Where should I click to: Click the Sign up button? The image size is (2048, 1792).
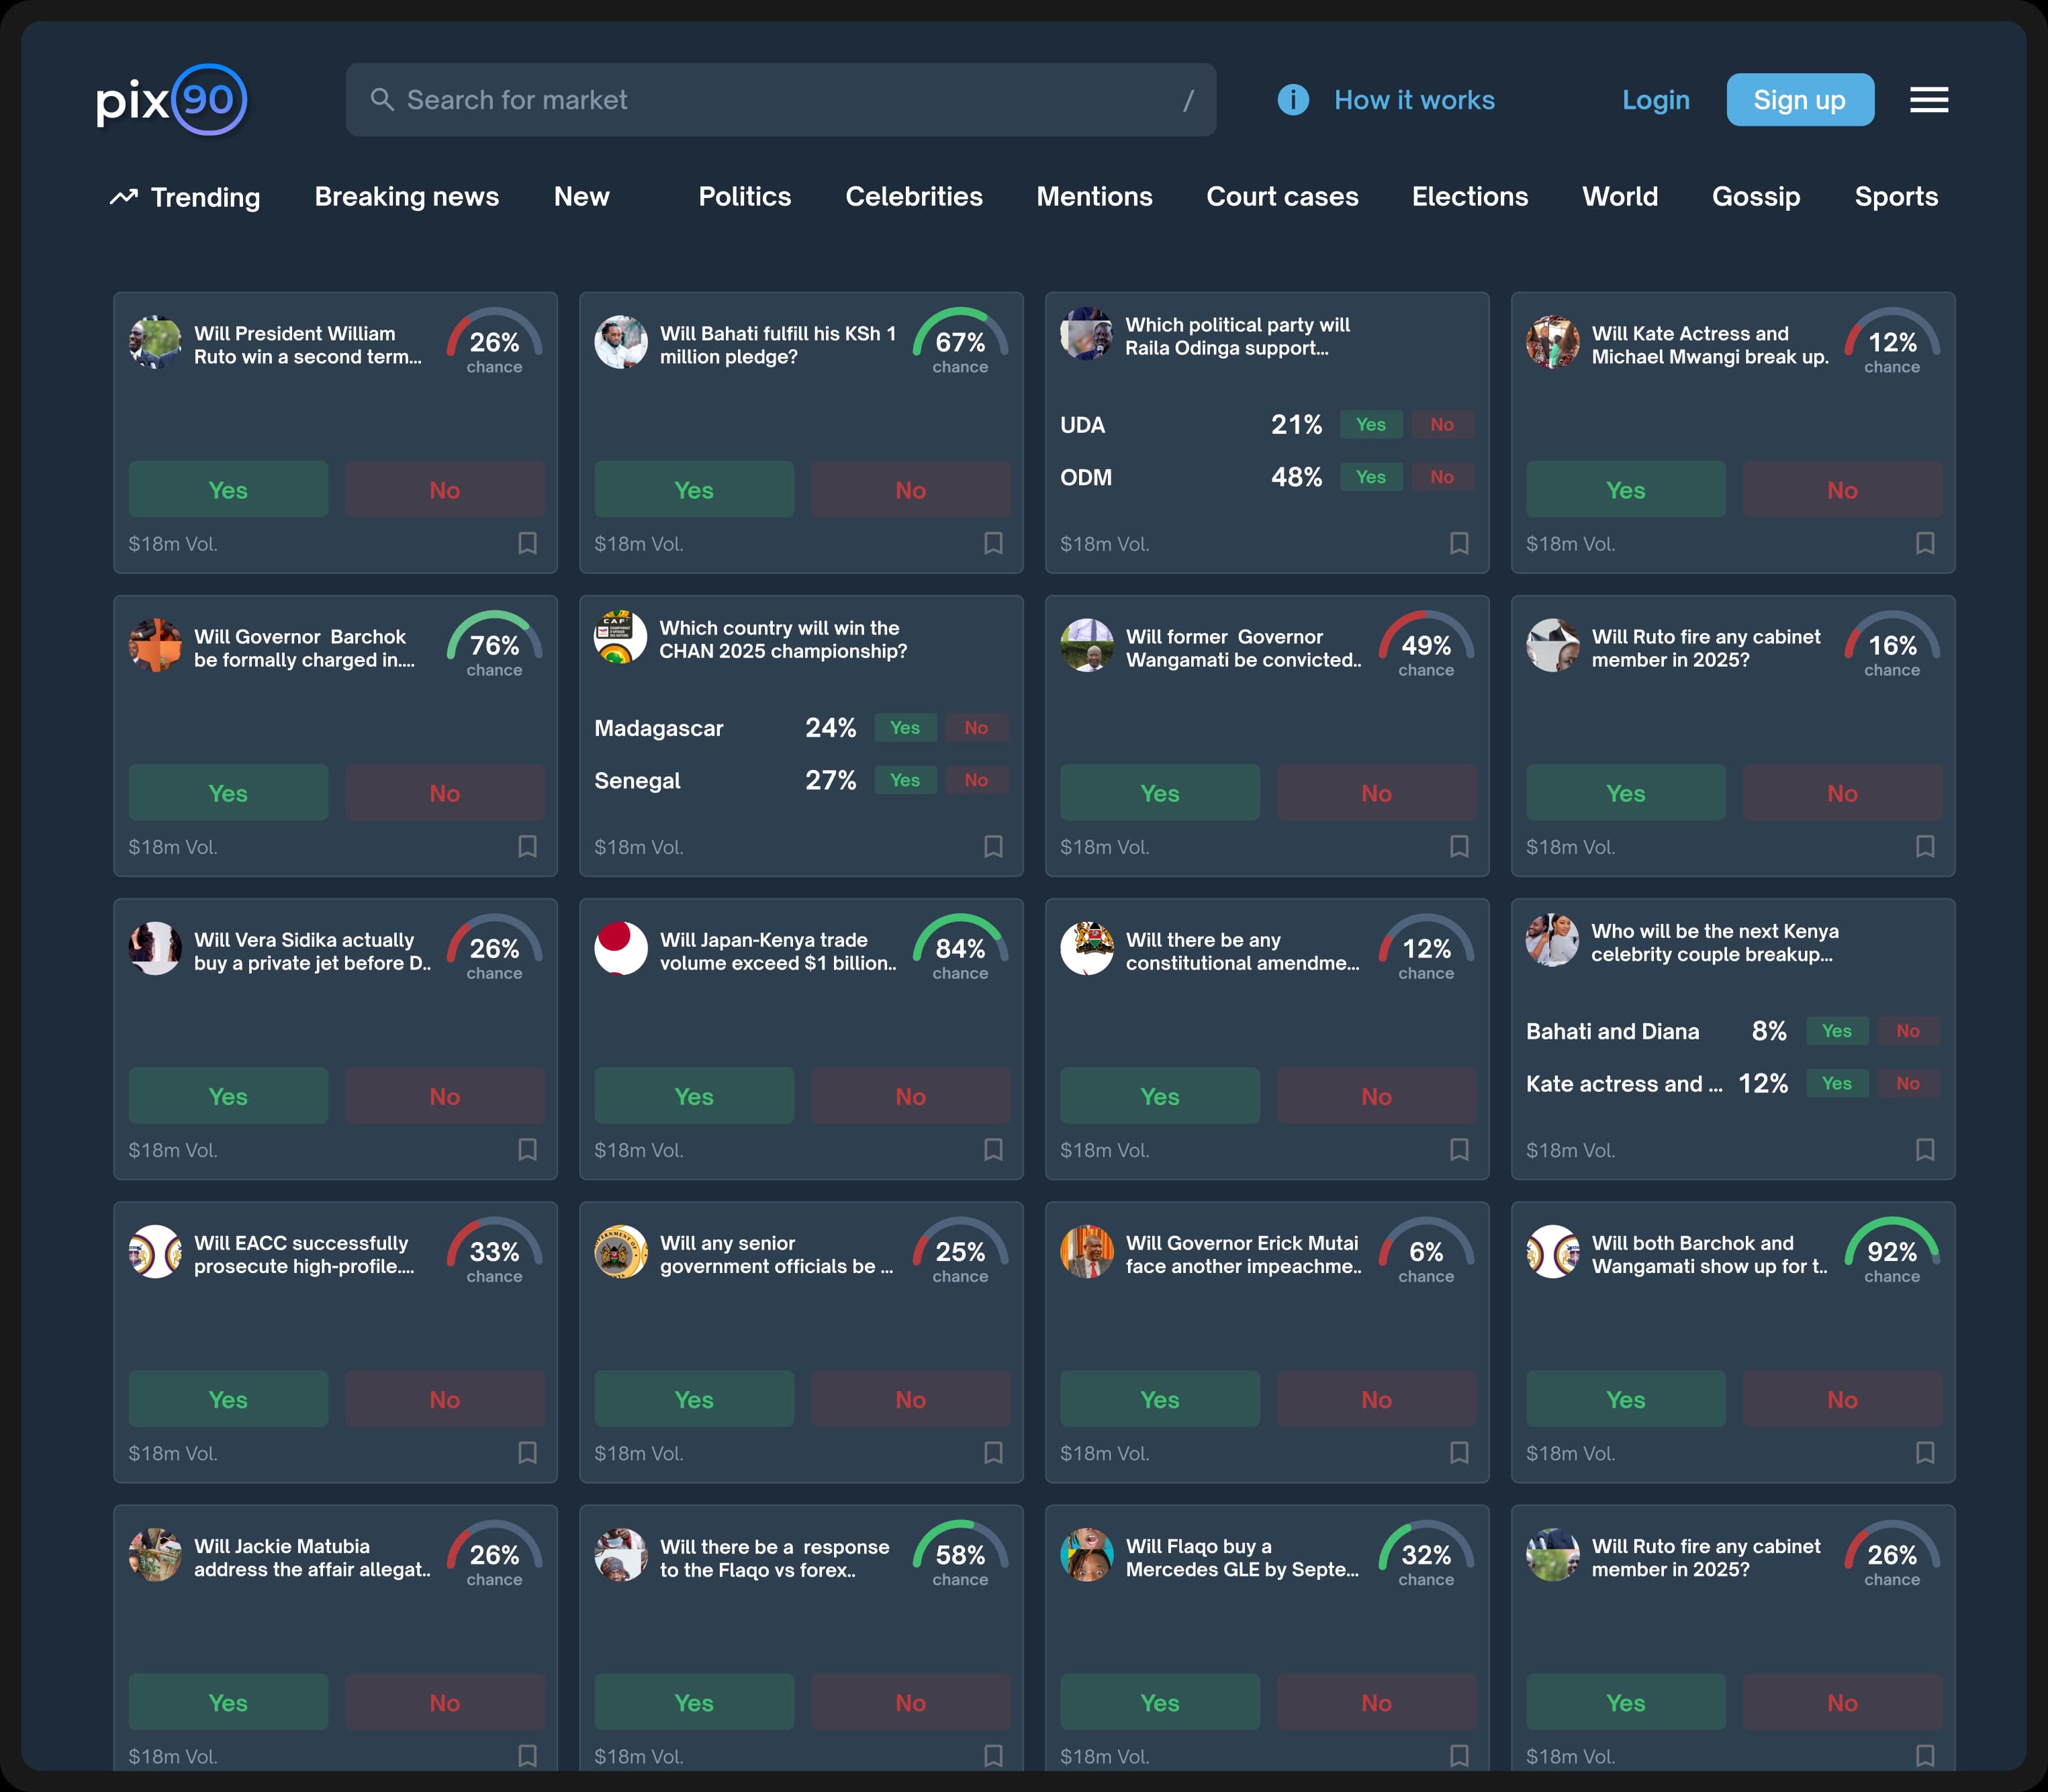coord(1799,100)
